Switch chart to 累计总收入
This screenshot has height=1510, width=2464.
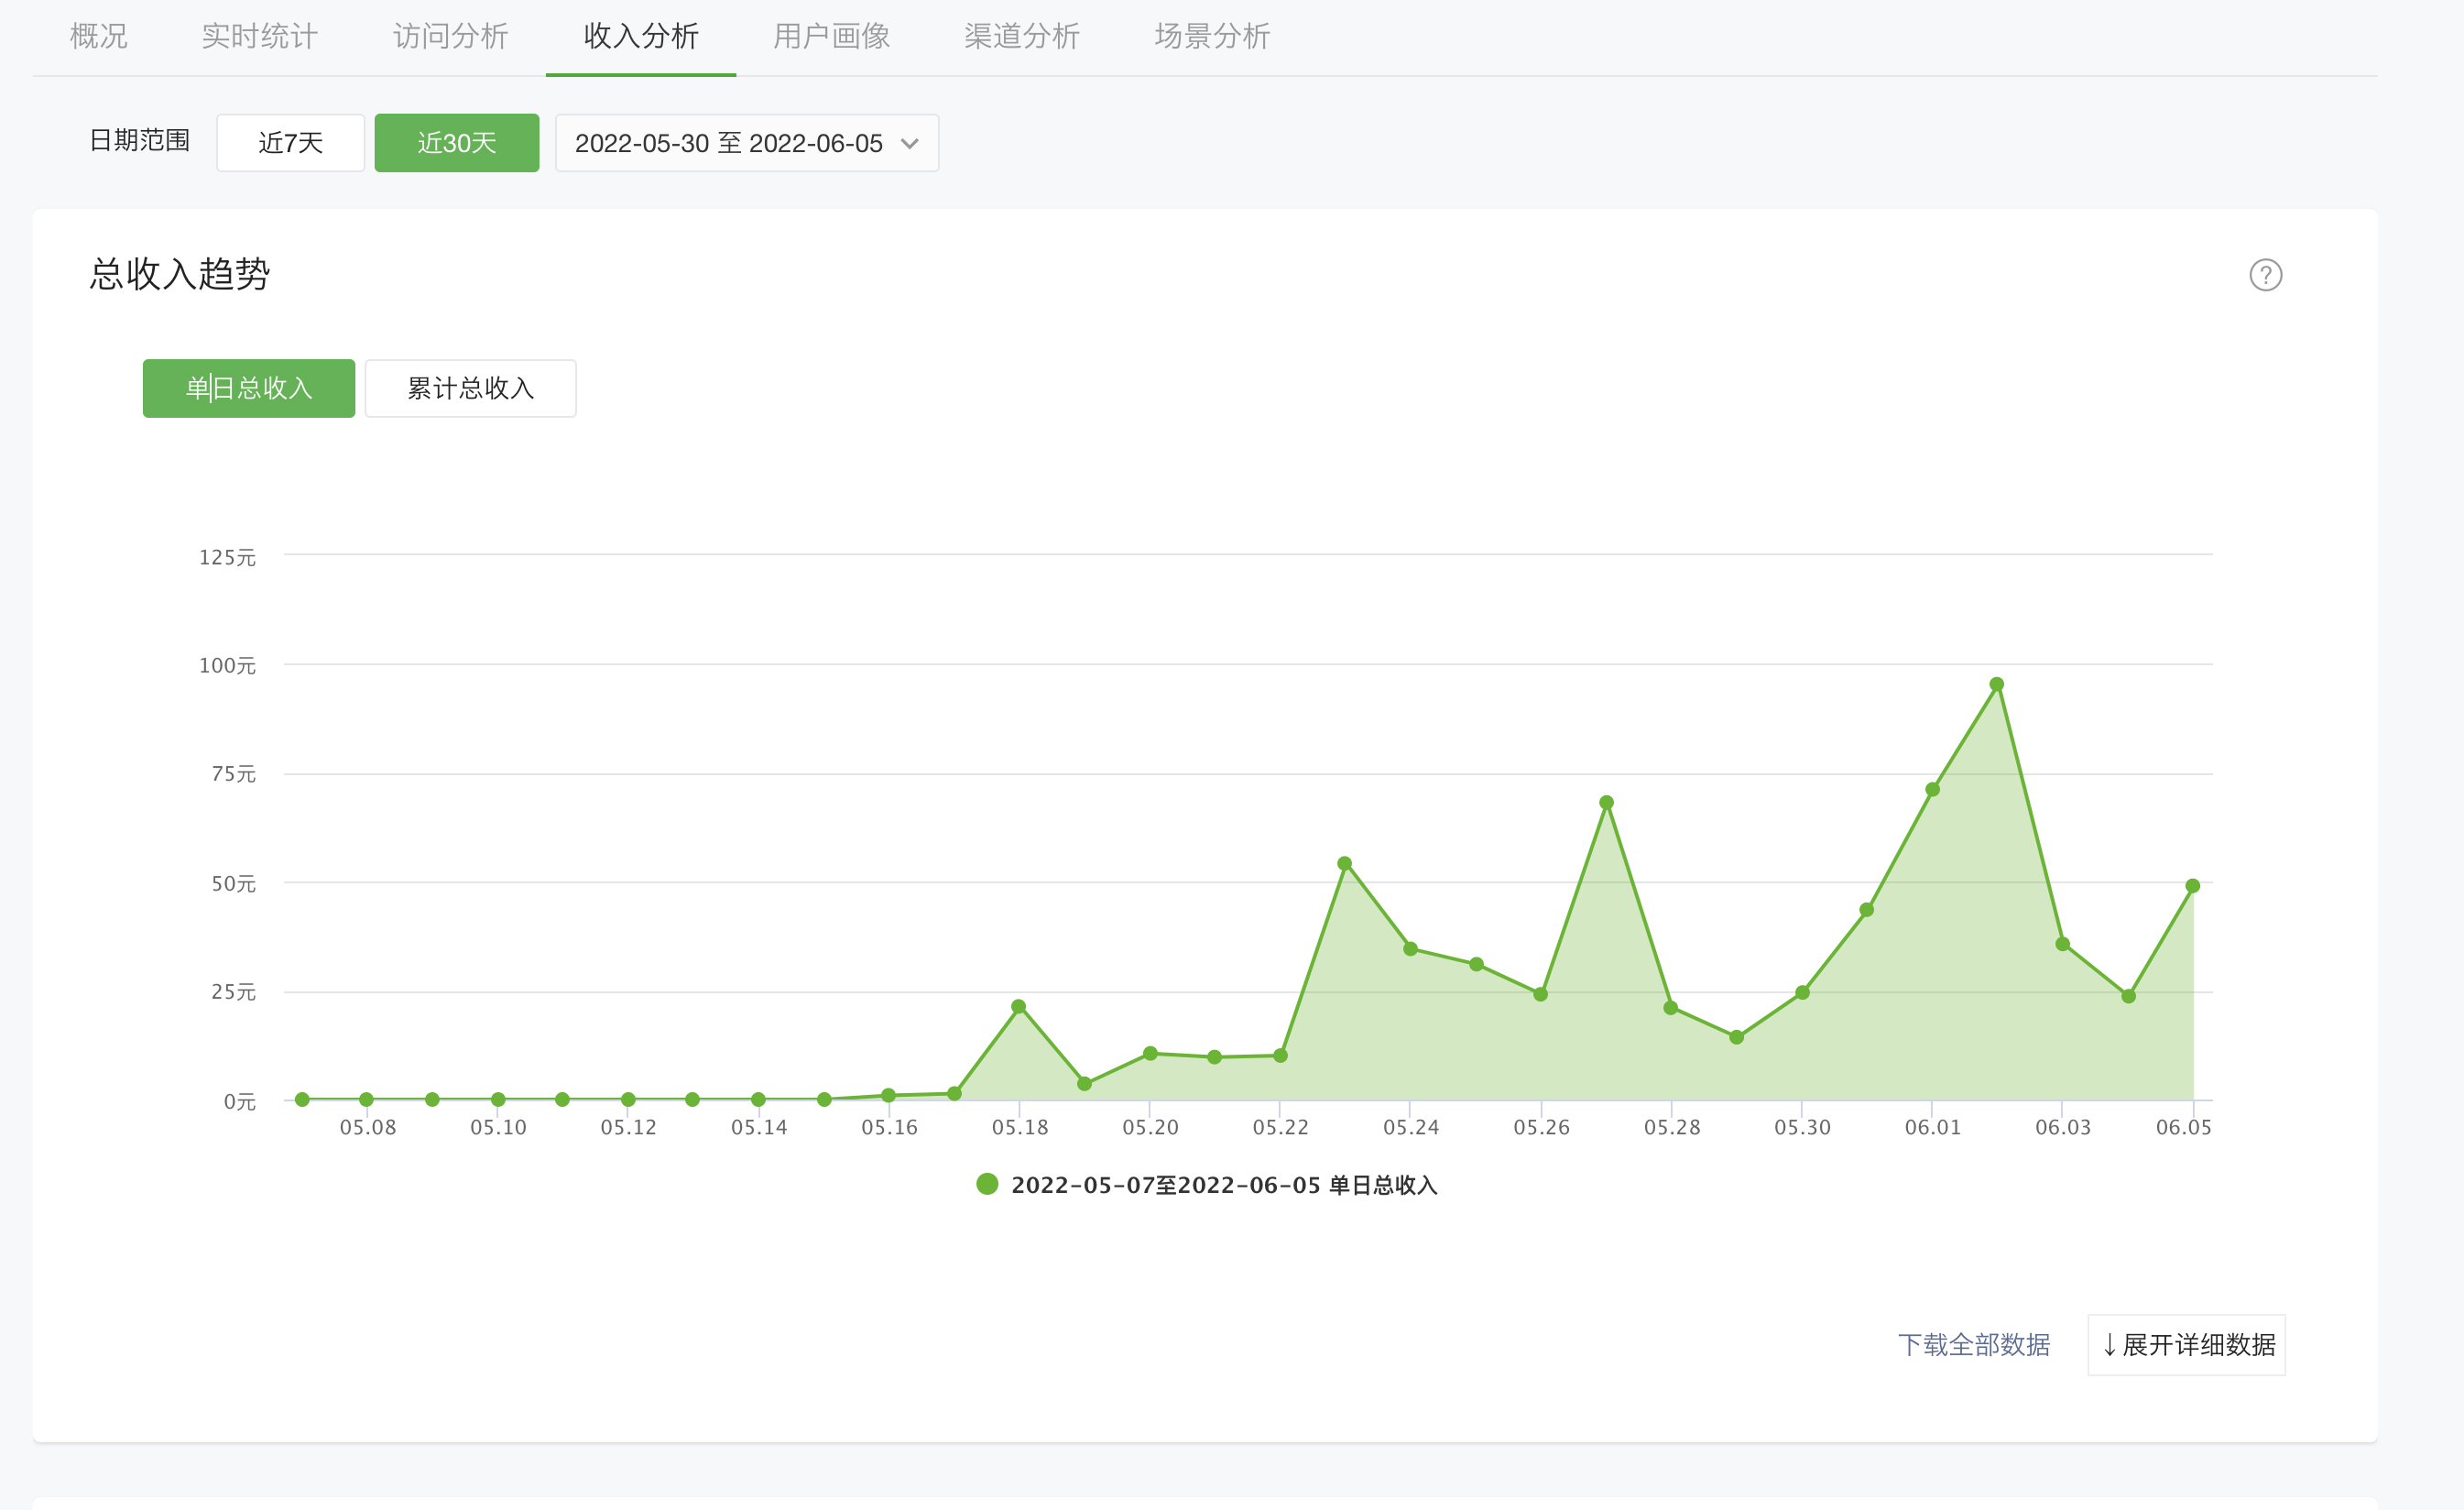(x=470, y=388)
